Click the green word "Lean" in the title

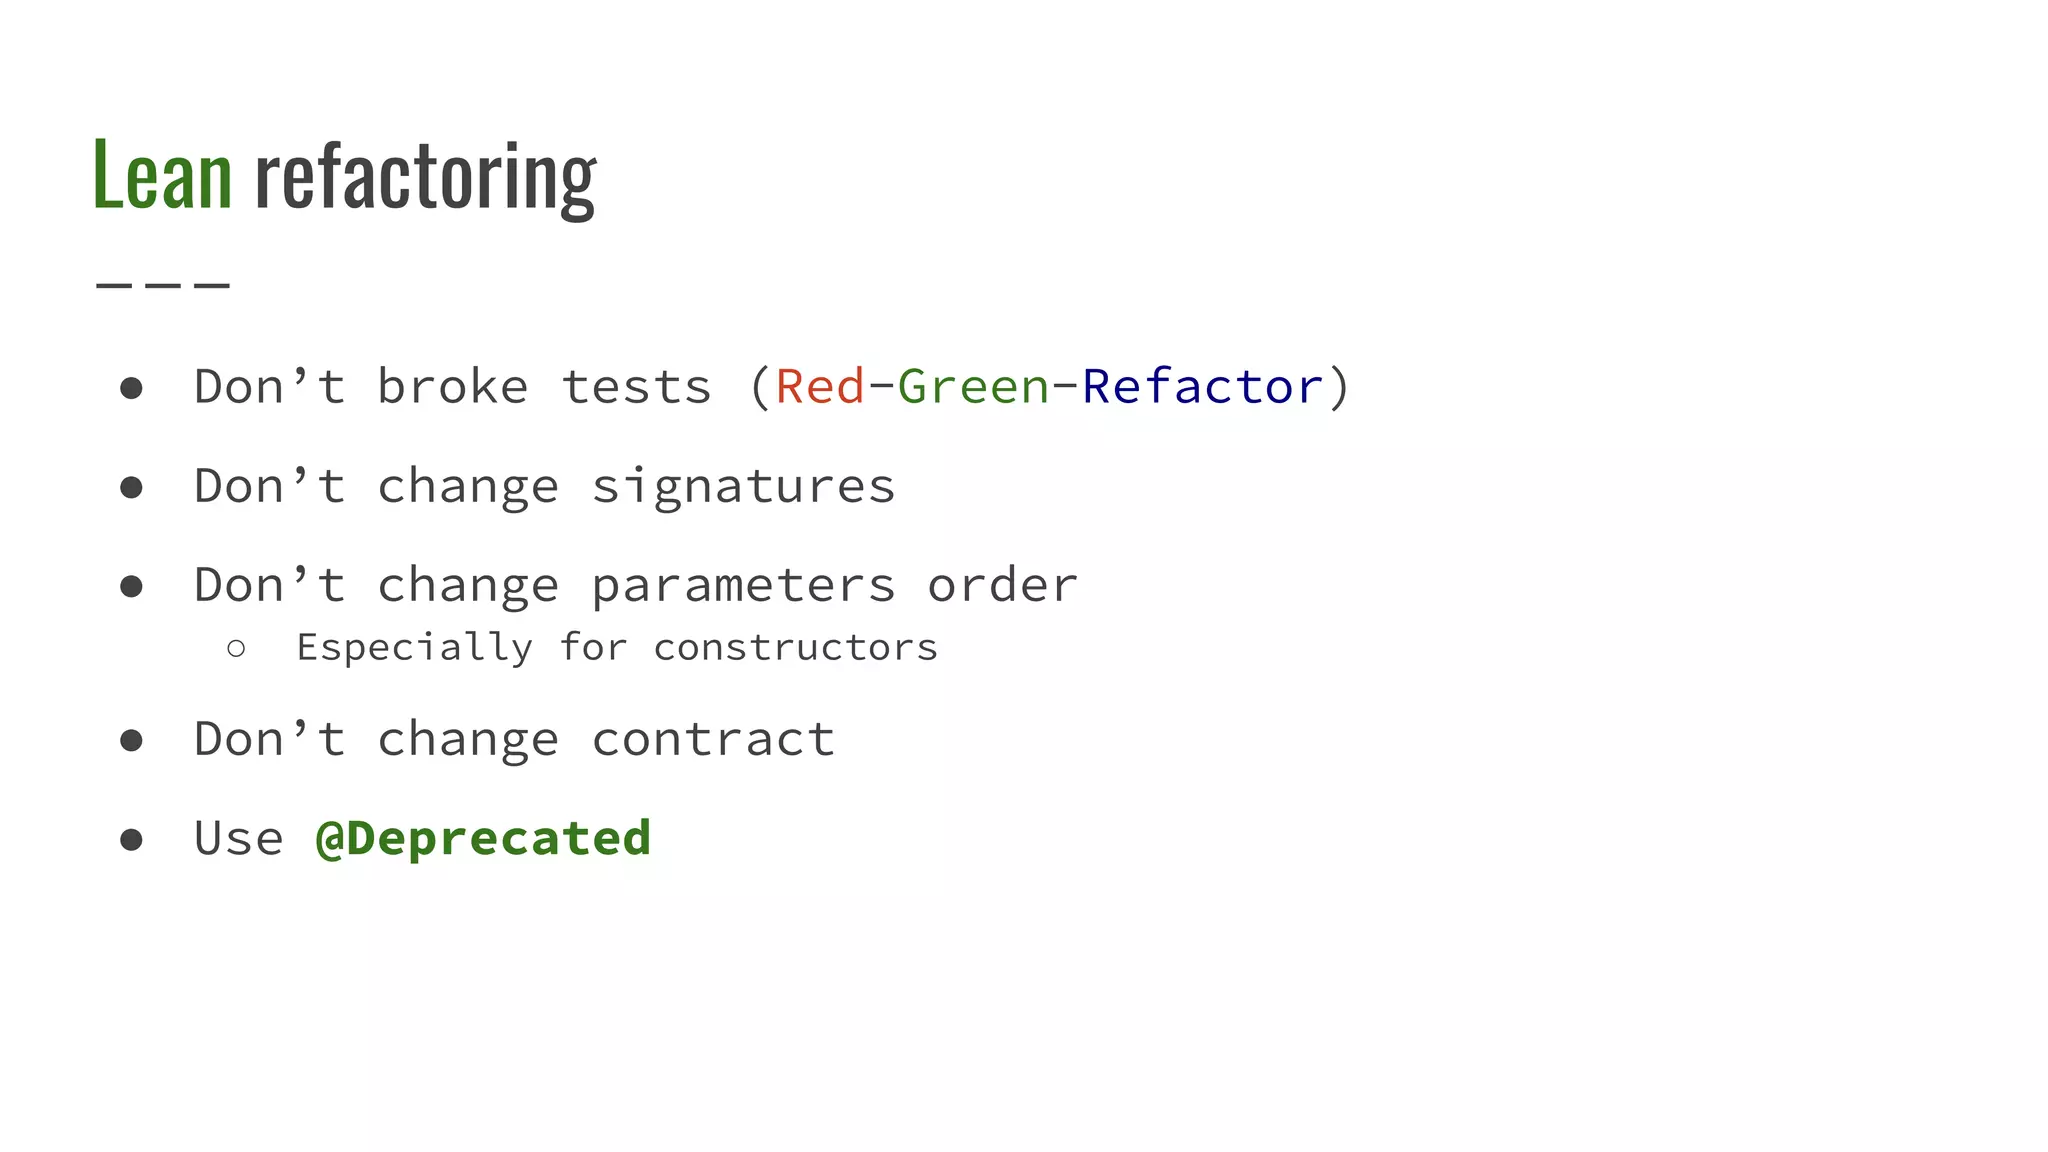click(x=162, y=176)
